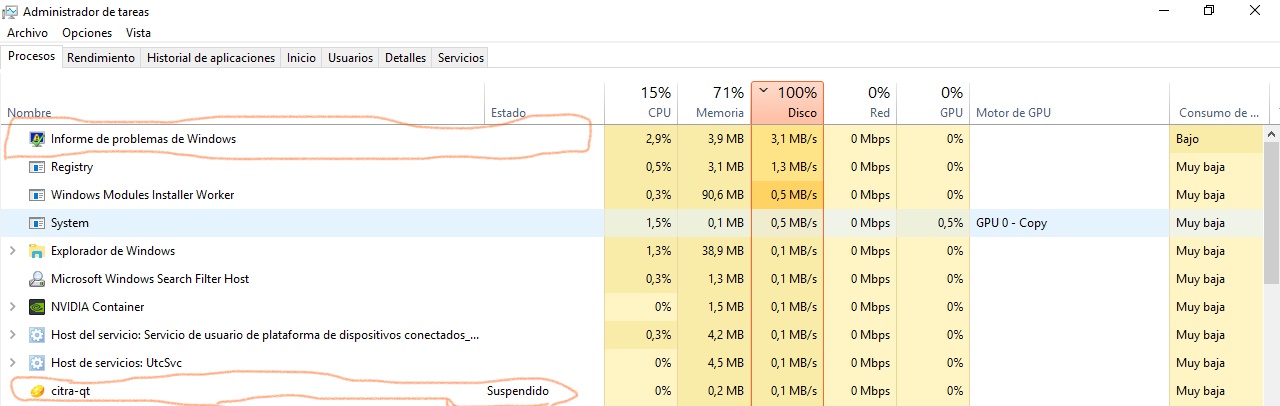
Task: Click the NVIDIA Container icon
Action: click(x=37, y=307)
